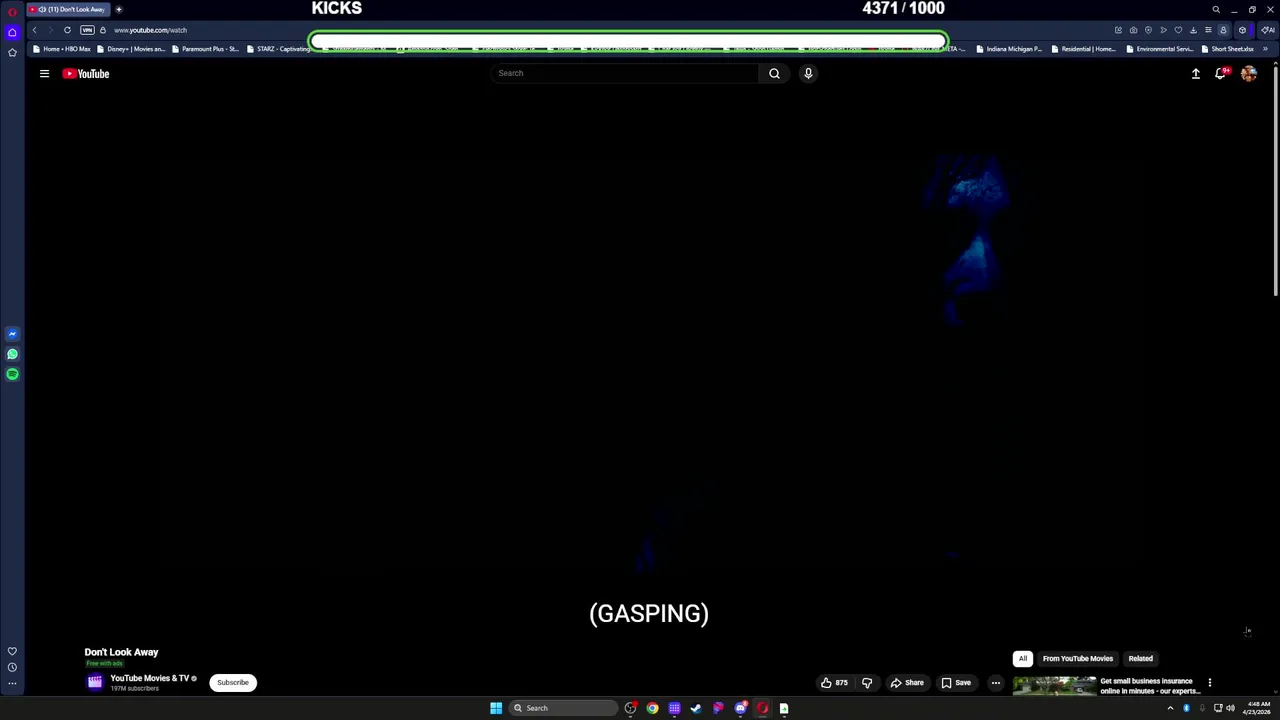
Task: View site info via lock icon
Action: [x=102, y=30]
